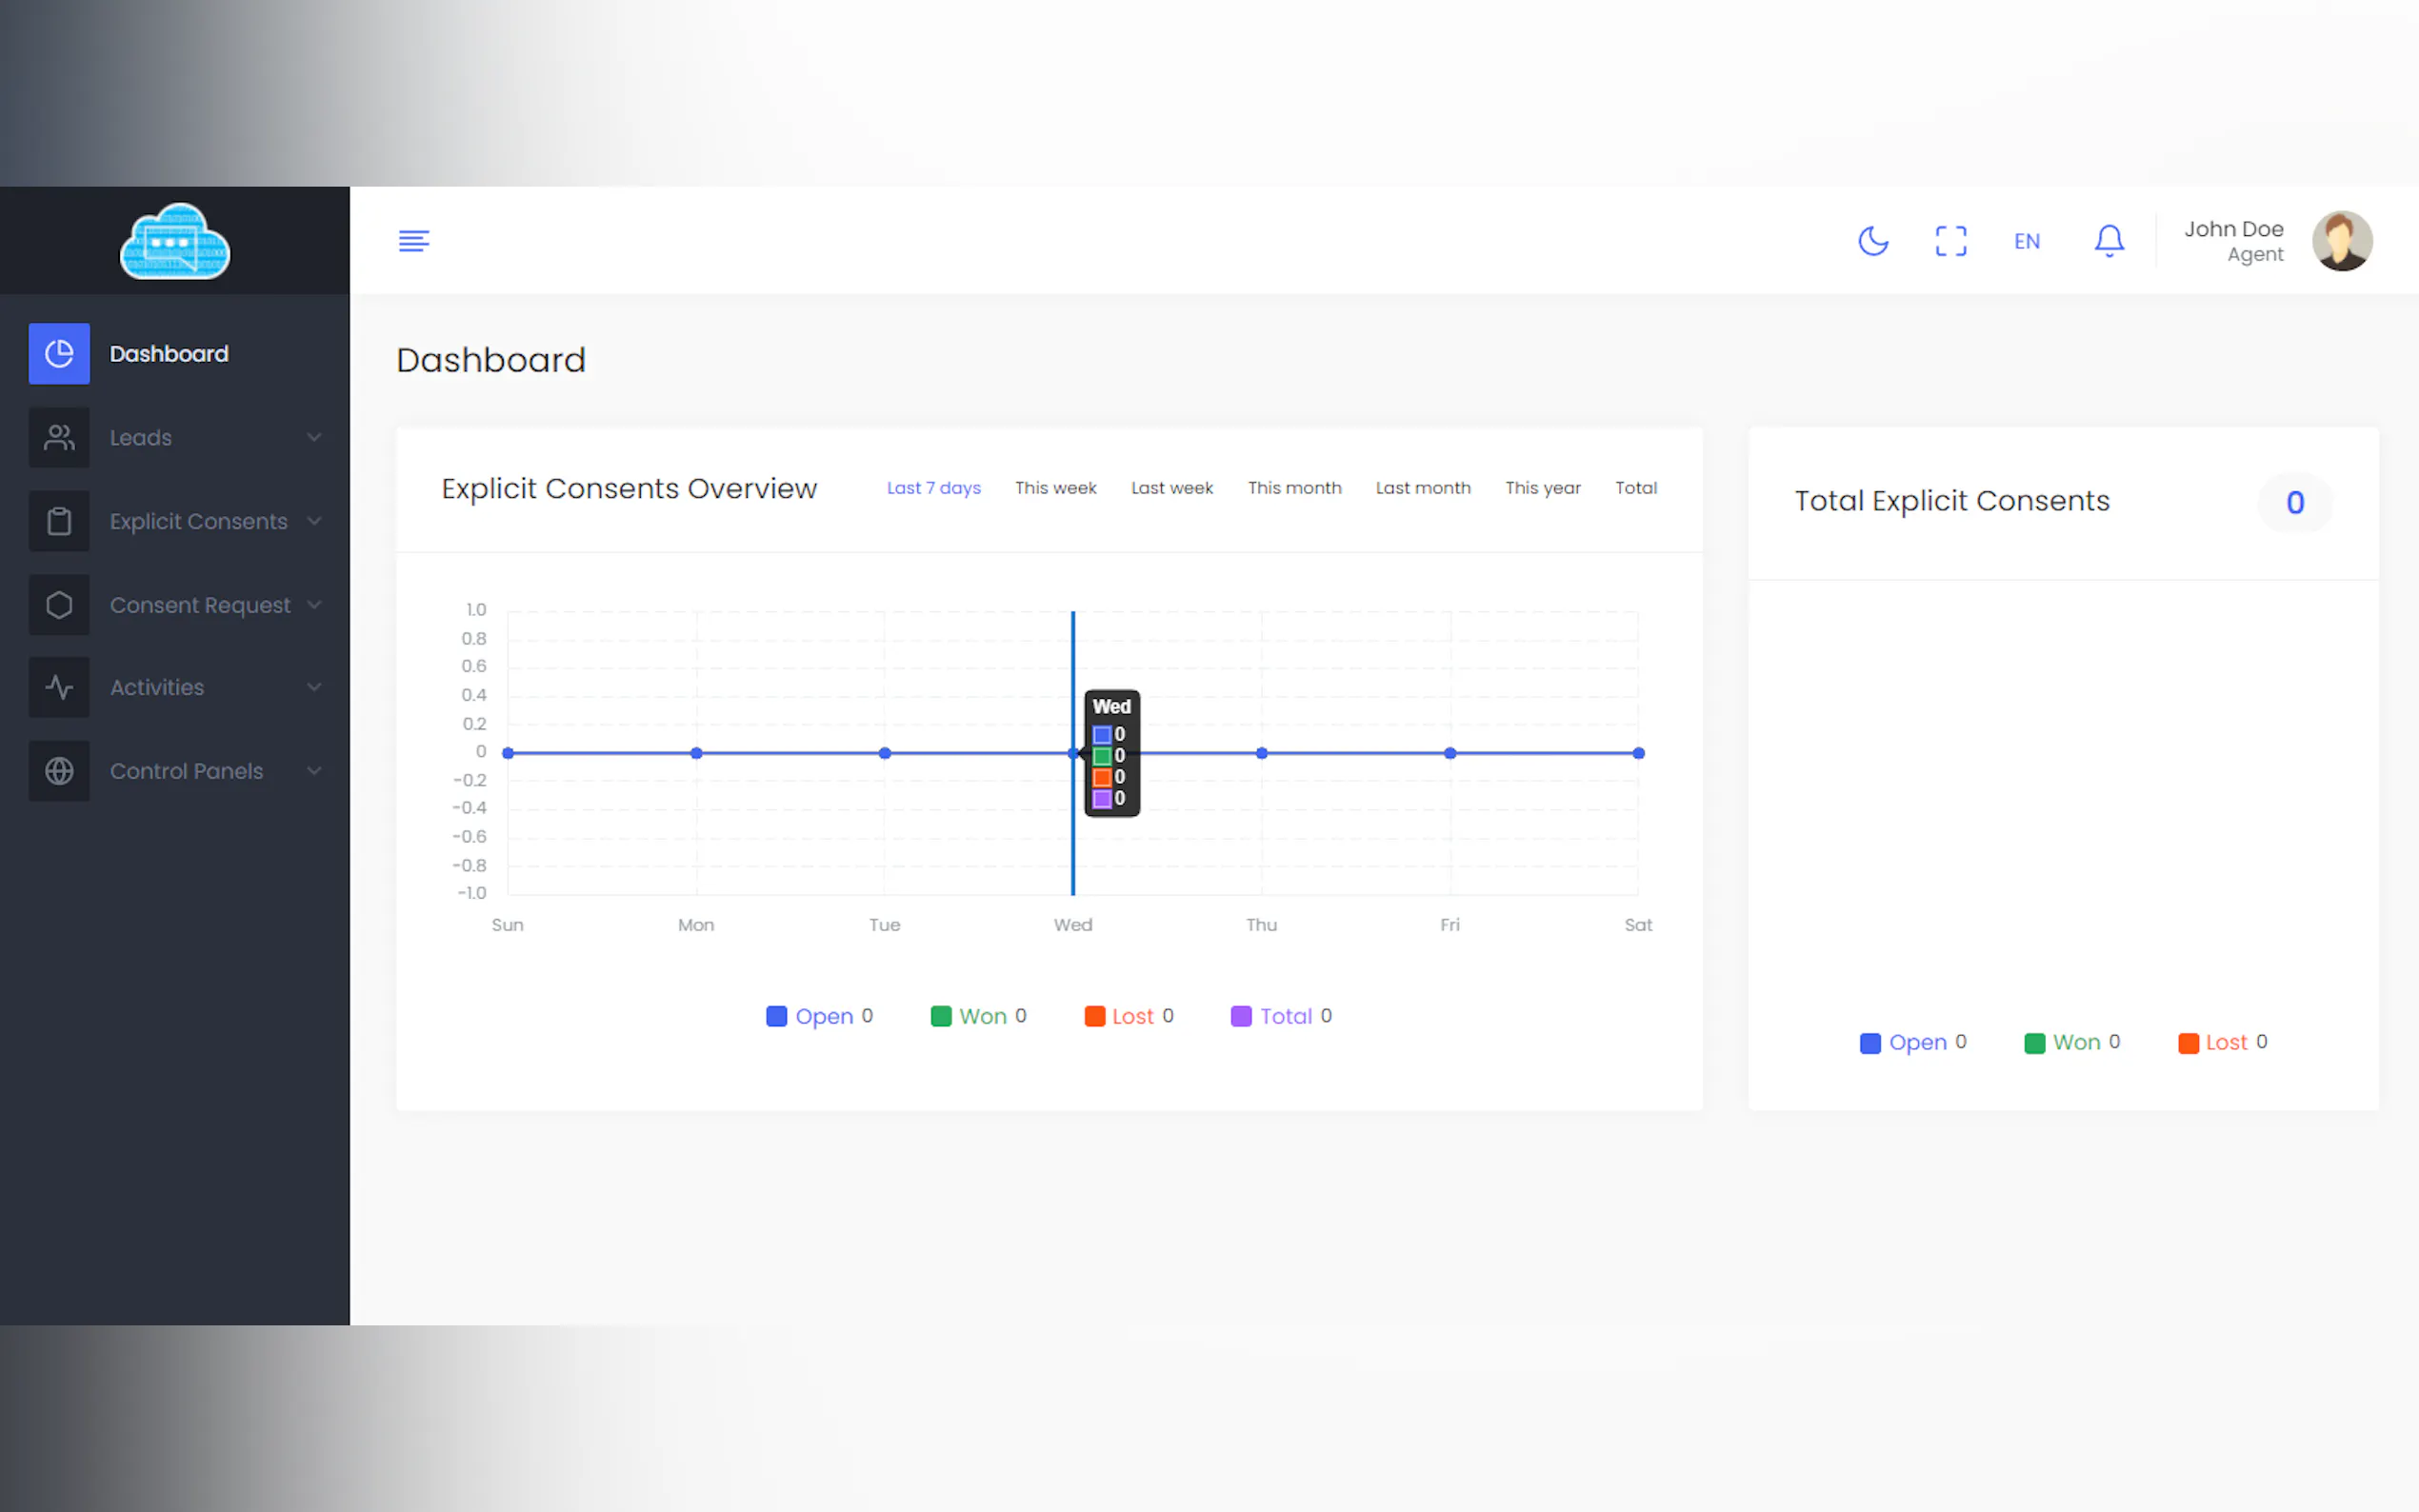Toggle dark mode with the moon icon

(1873, 241)
